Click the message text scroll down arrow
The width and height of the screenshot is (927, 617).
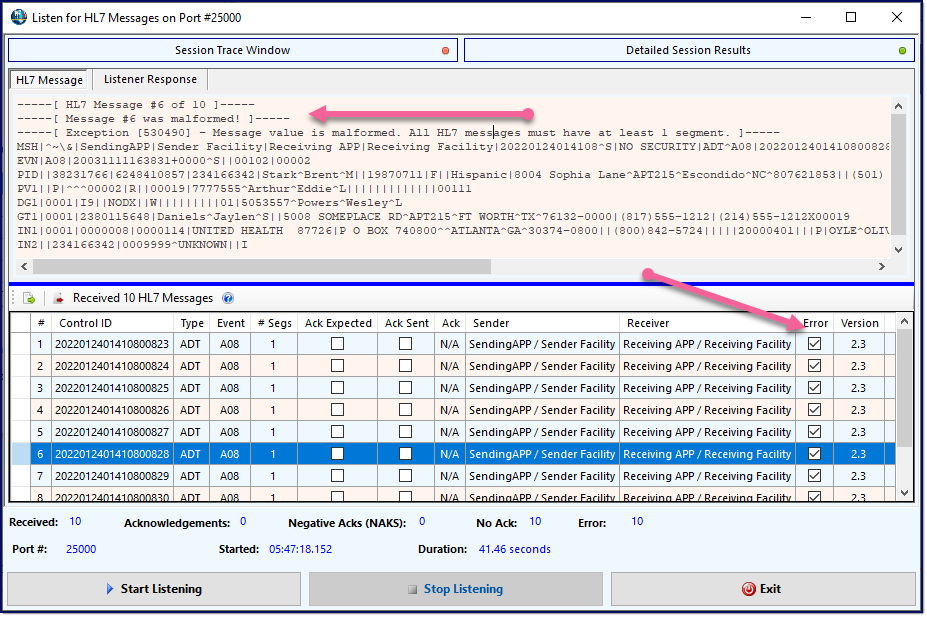(898, 249)
